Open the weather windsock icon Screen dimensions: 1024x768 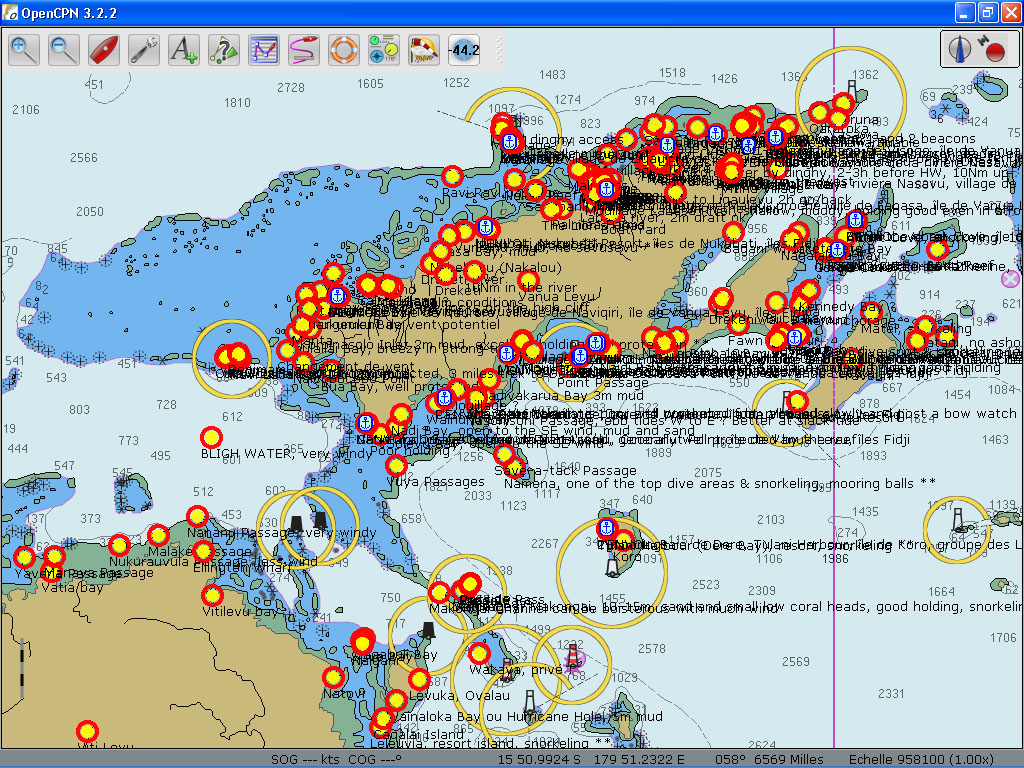coord(424,50)
